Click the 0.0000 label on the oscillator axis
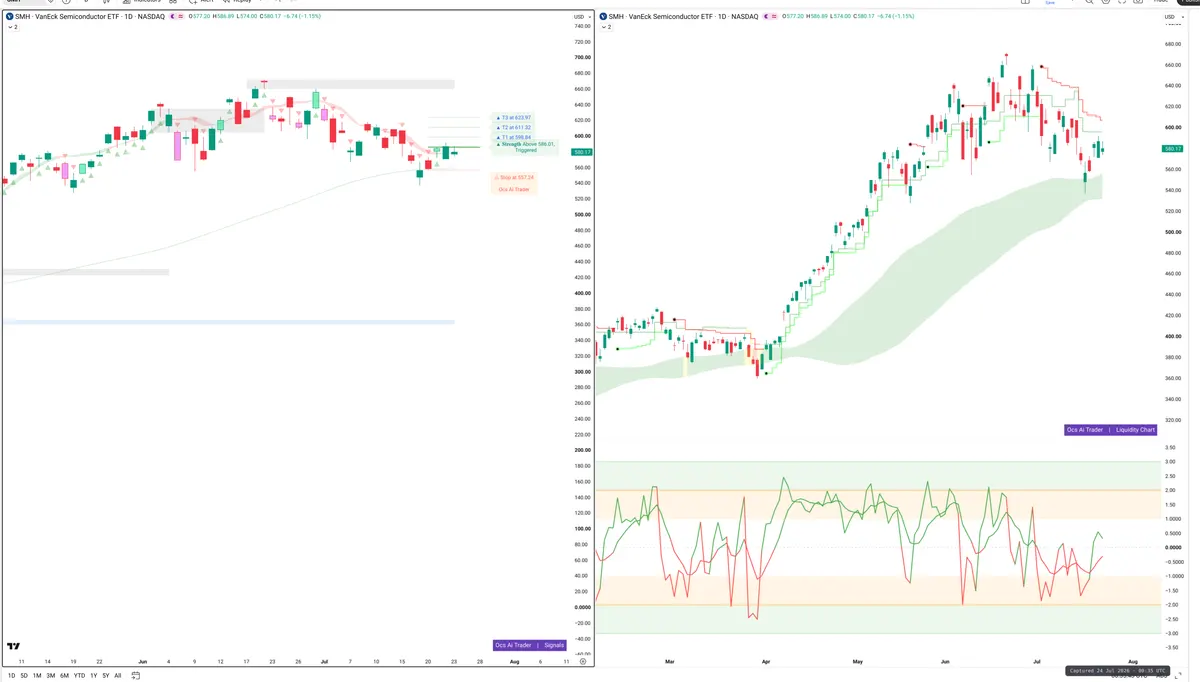Image resolution: width=1200 pixels, height=682 pixels. [1174, 547]
